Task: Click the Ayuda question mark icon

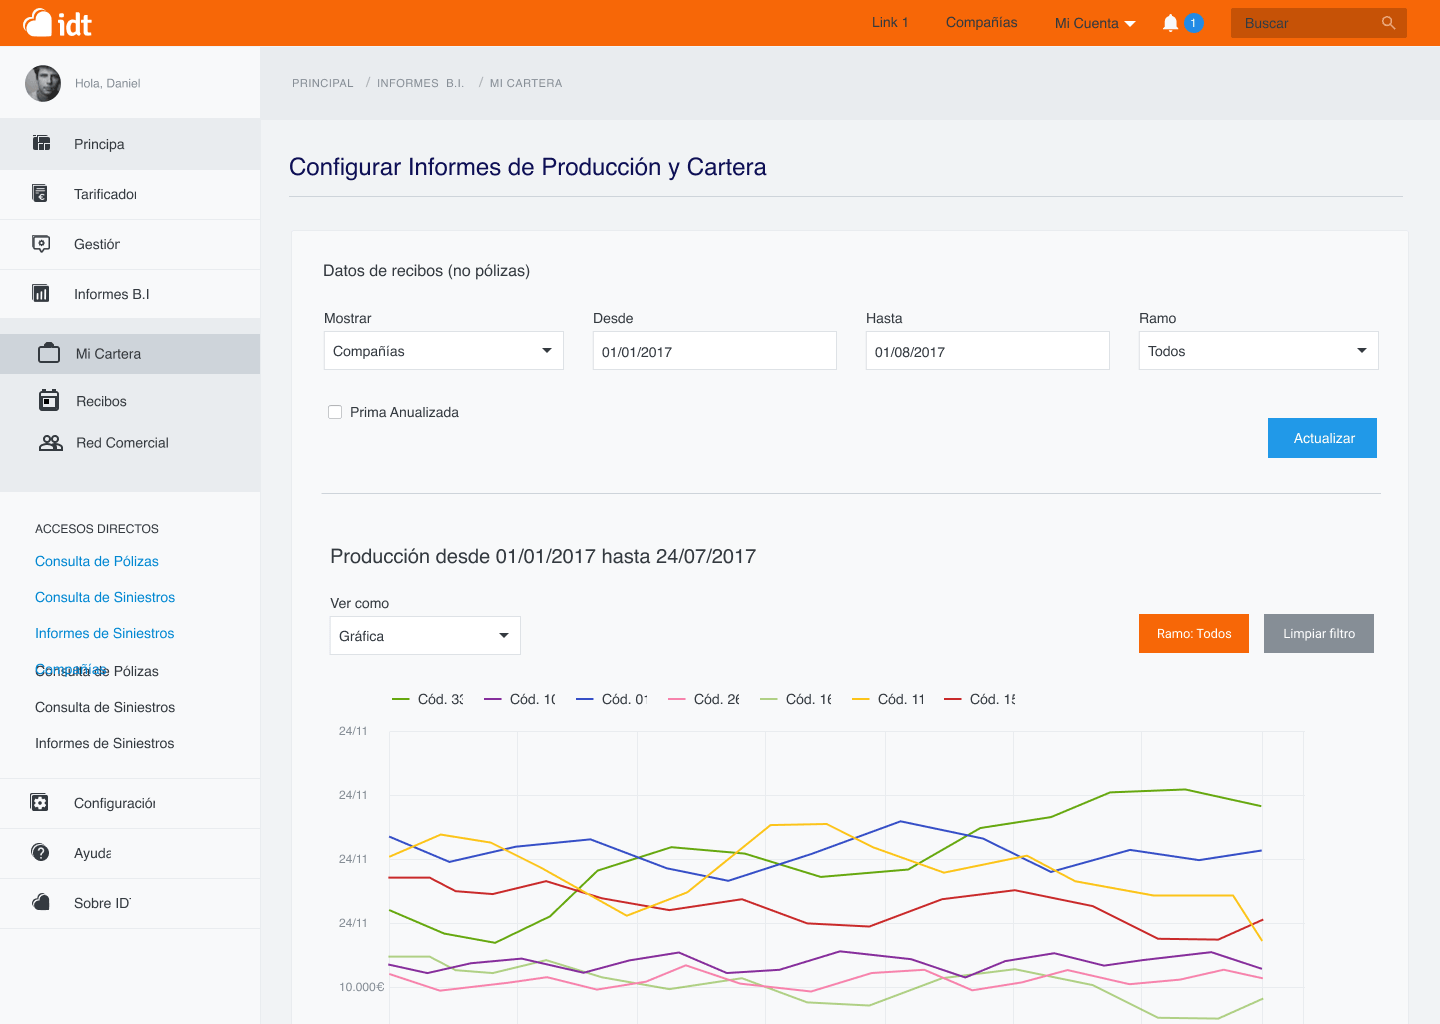Action: [x=40, y=853]
